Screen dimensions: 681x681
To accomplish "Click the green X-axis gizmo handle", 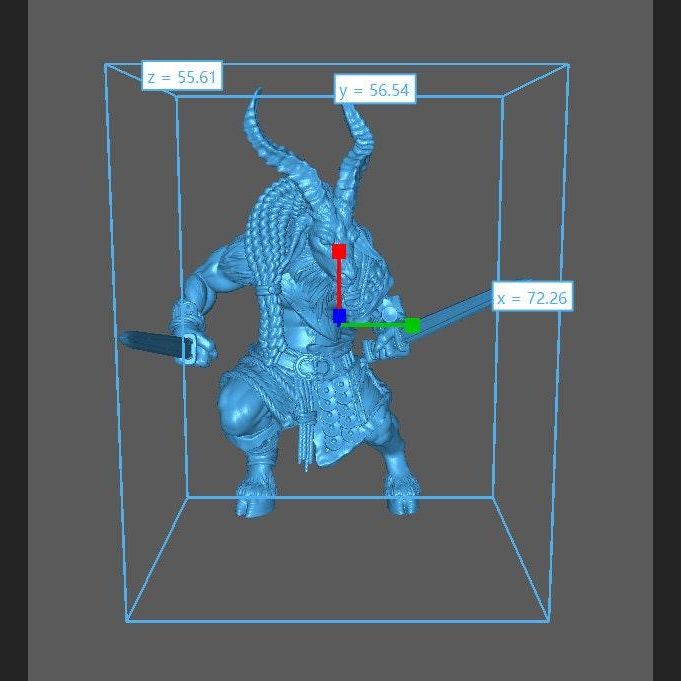I will pyautogui.click(x=412, y=324).
